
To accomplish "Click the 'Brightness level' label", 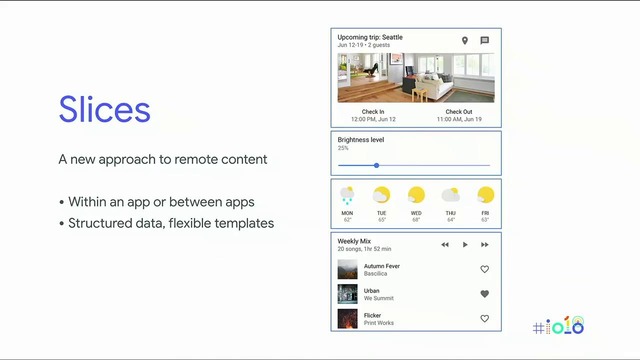I will click(361, 140).
